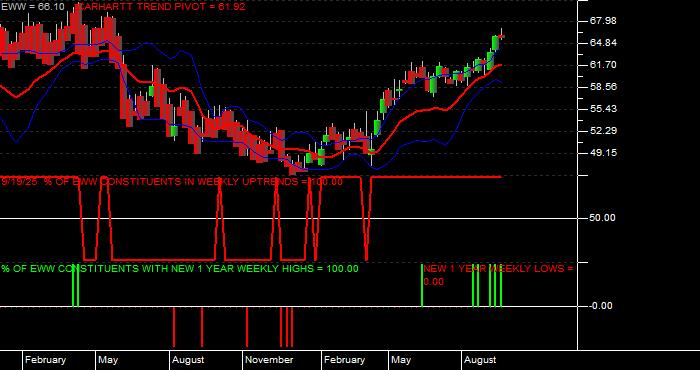Click the 55.43 price axis value
This screenshot has height=370, width=700.
point(603,108)
